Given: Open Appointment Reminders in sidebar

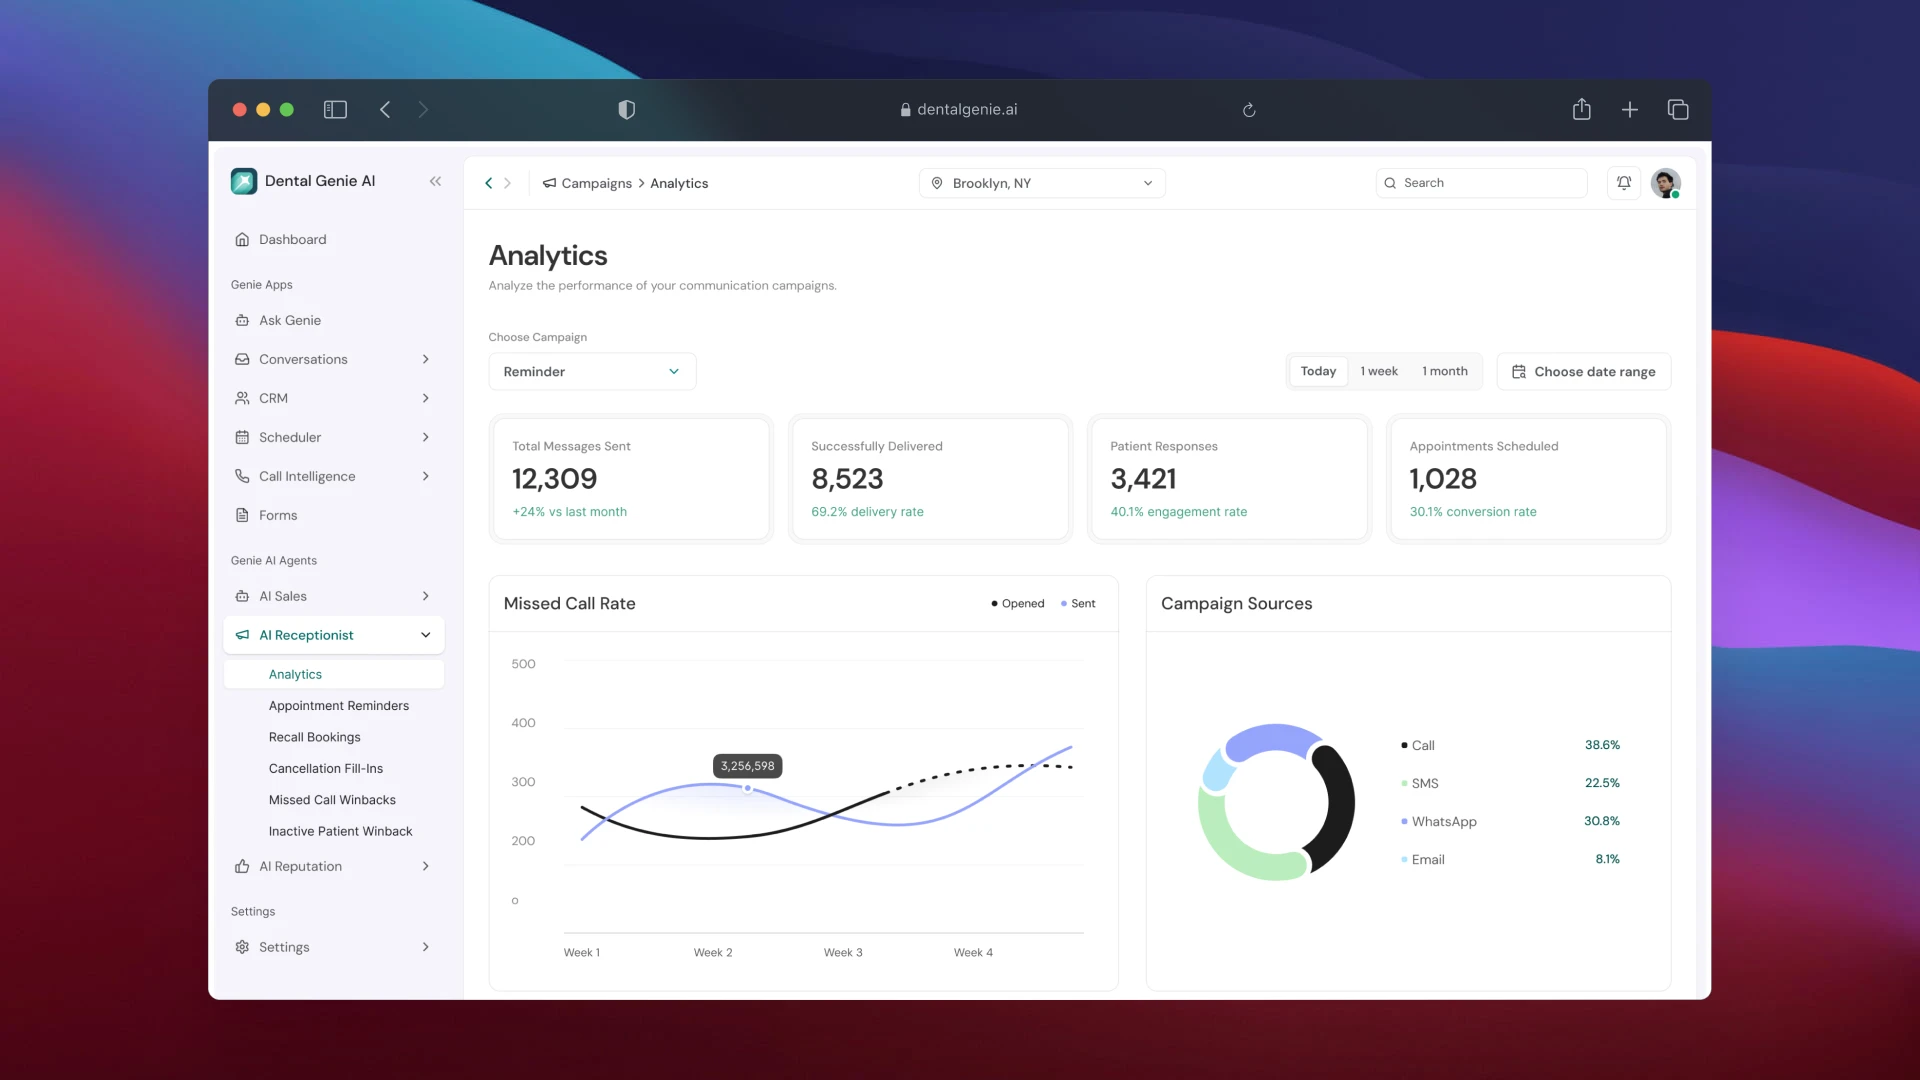Looking at the screenshot, I should [x=339, y=706].
